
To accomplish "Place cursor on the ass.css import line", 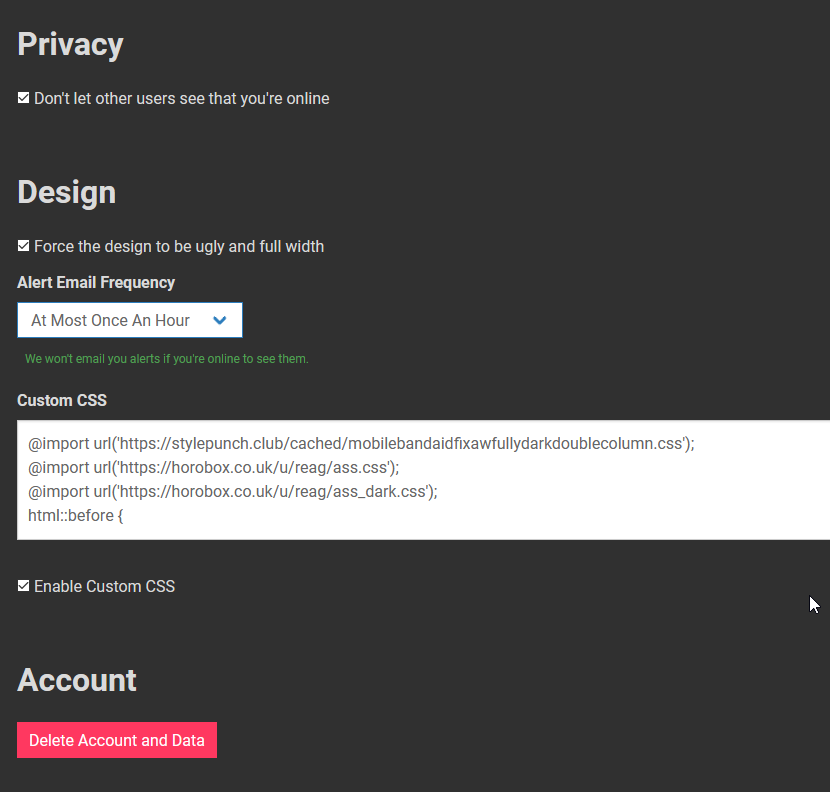I will pos(213,467).
